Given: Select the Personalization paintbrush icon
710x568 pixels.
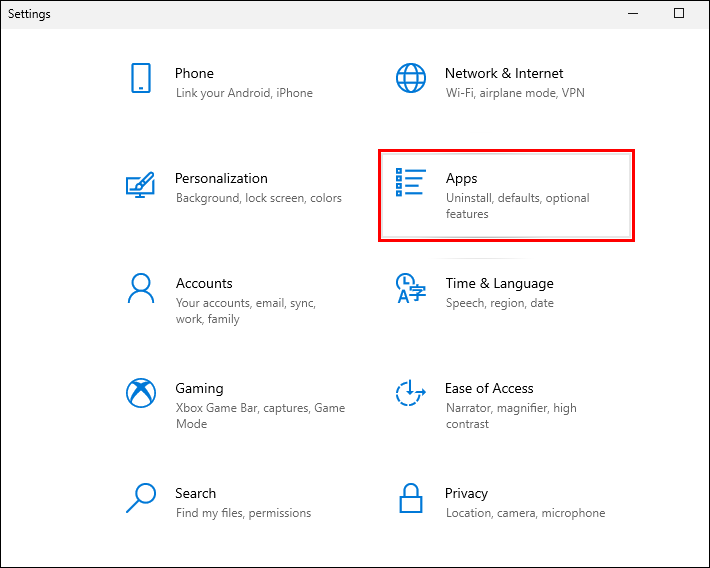Looking at the screenshot, I should 140,184.
